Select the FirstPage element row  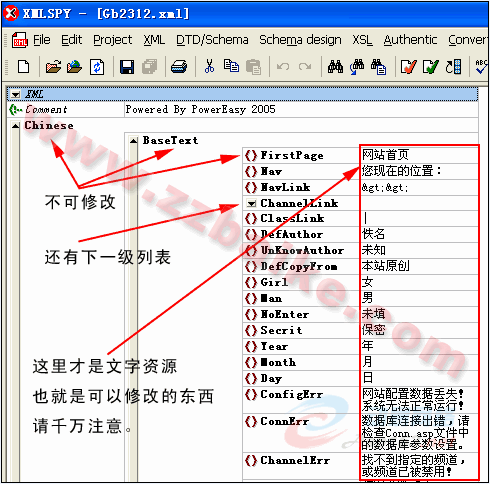360,155
